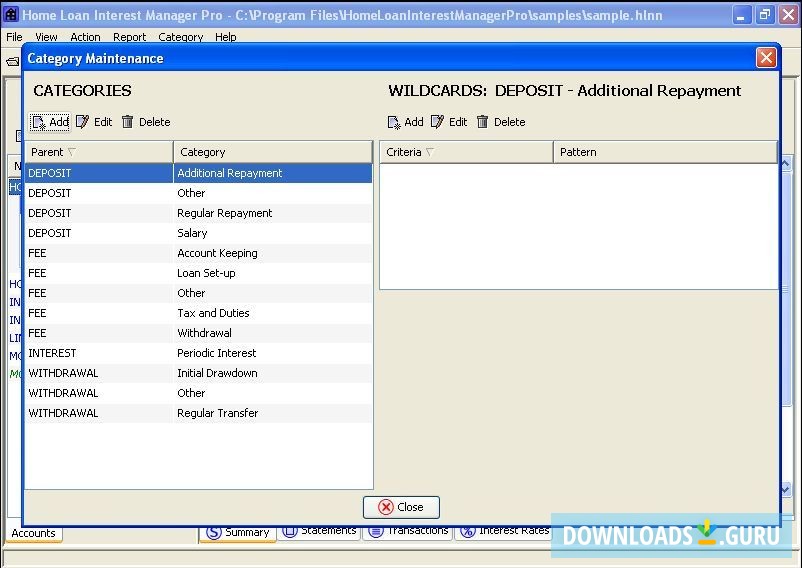
Task: Sort by Category column header
Action: click(x=273, y=152)
